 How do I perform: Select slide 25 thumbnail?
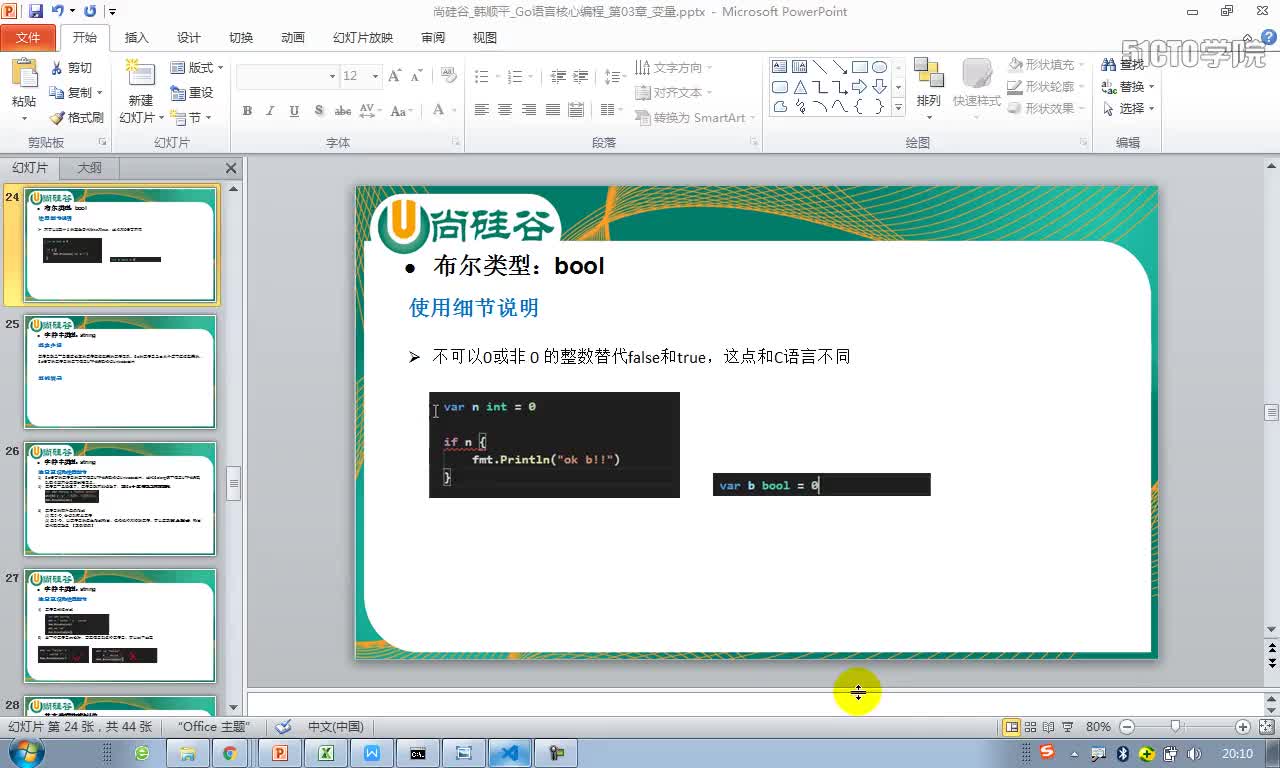coord(120,372)
